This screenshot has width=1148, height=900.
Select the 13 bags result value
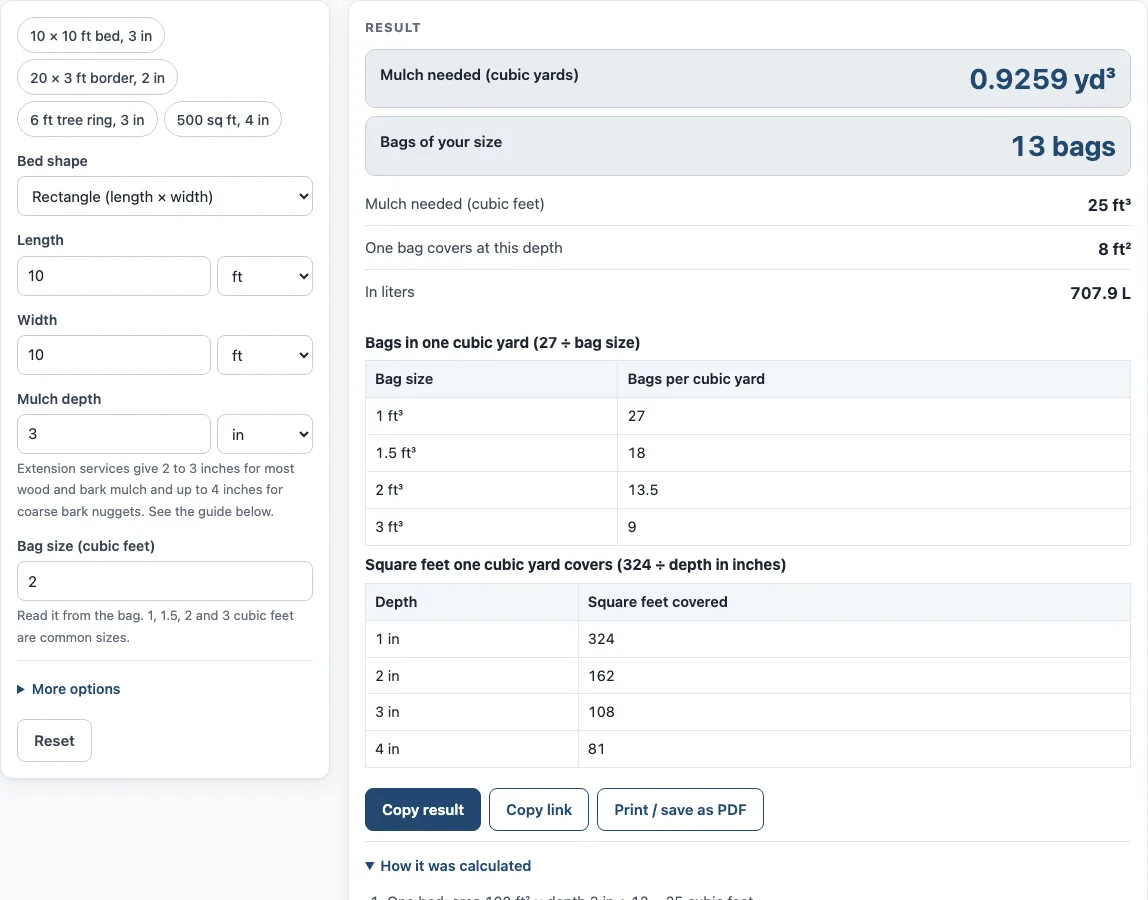pos(1063,146)
